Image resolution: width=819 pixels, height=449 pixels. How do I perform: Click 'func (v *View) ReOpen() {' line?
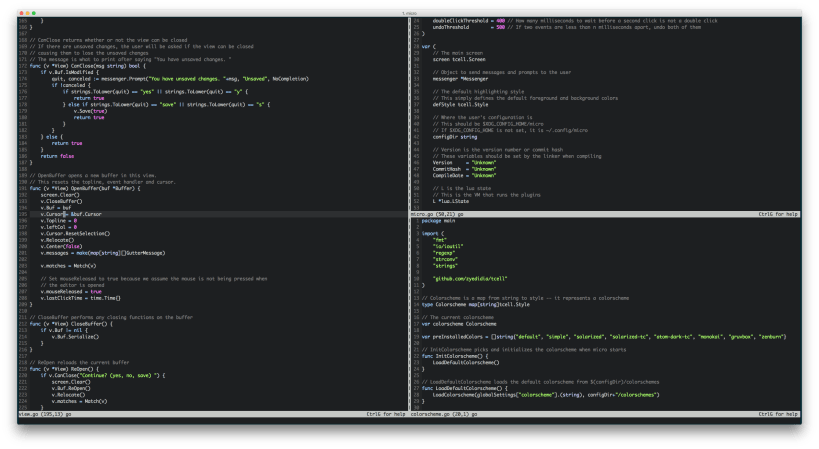pyautogui.click(x=64, y=369)
